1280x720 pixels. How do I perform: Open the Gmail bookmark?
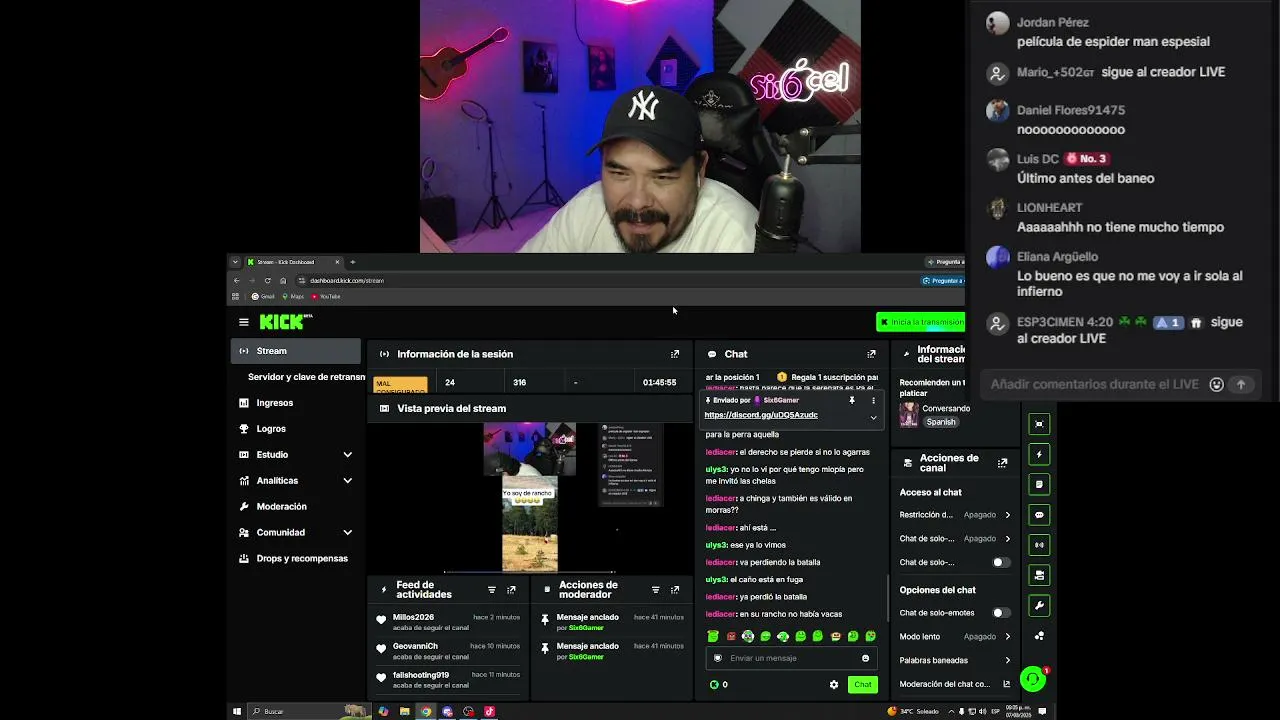click(x=263, y=297)
